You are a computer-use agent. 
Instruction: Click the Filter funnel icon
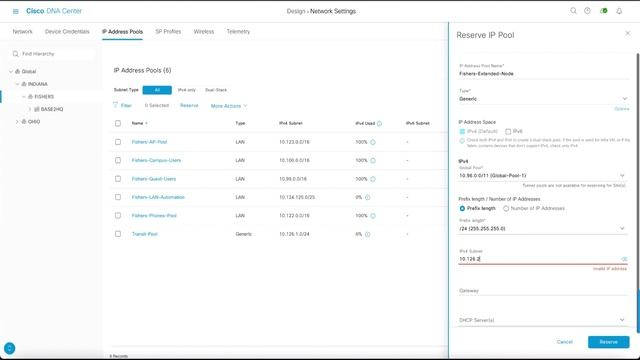(115, 105)
